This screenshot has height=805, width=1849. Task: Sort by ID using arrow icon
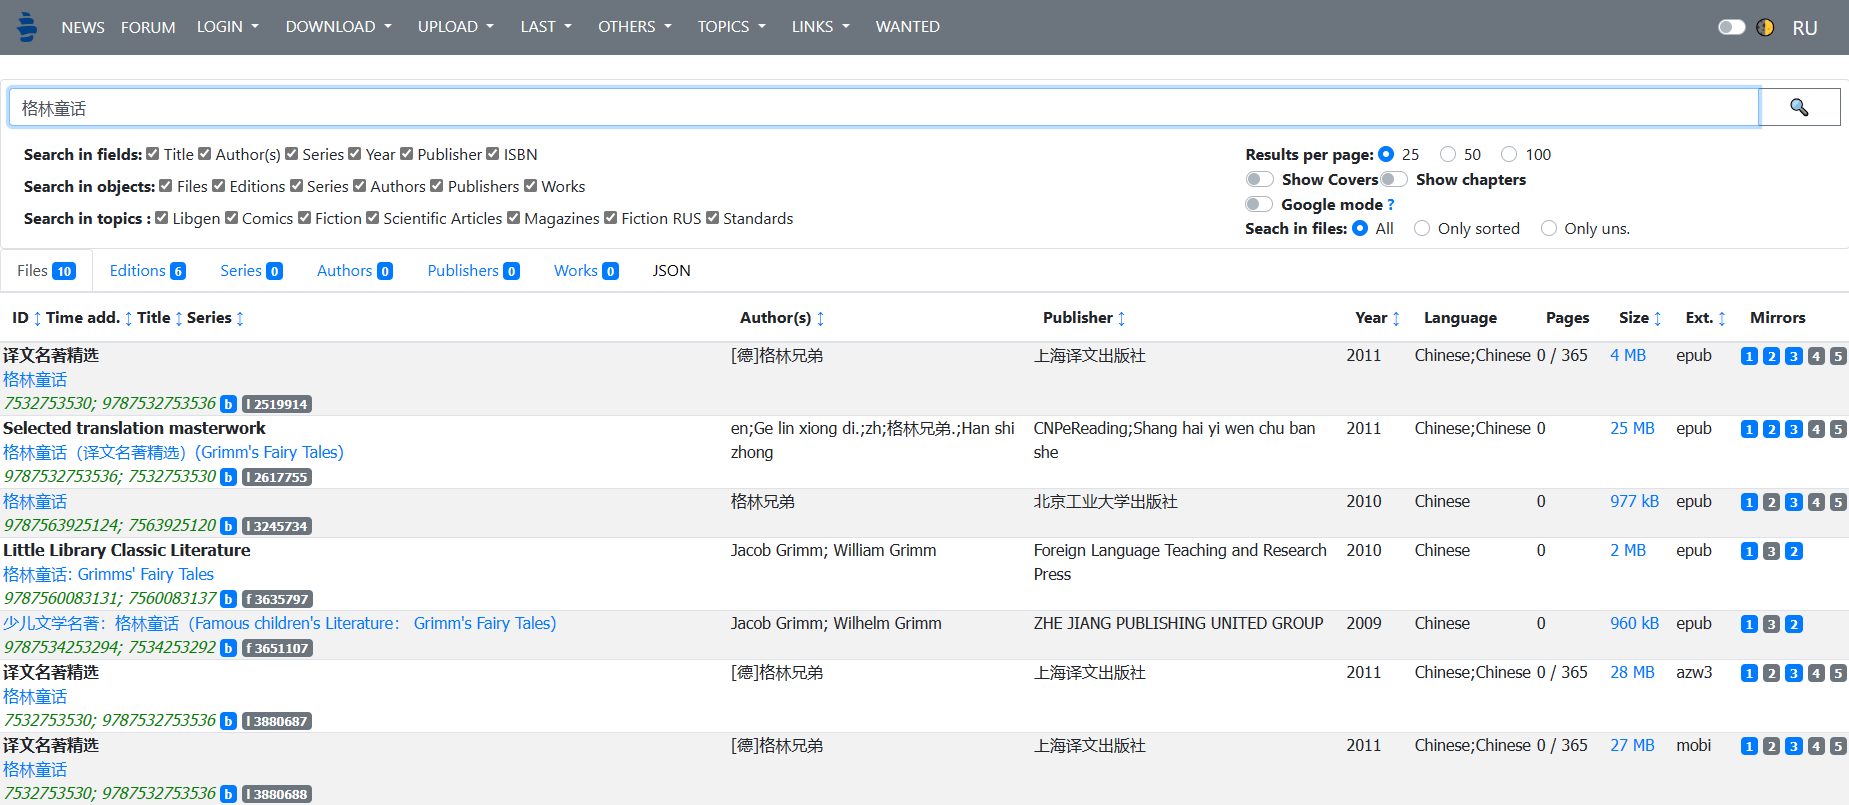click(37, 318)
